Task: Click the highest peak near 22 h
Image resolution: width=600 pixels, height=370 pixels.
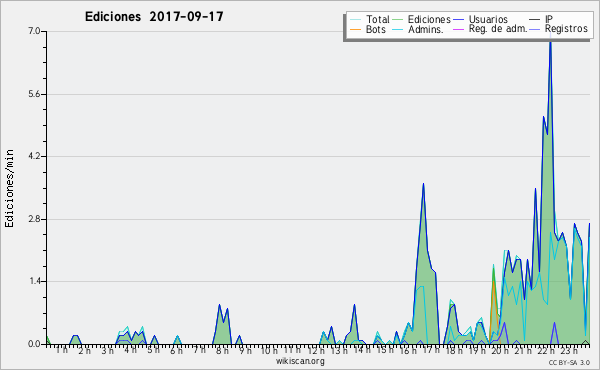Action: tap(550, 41)
